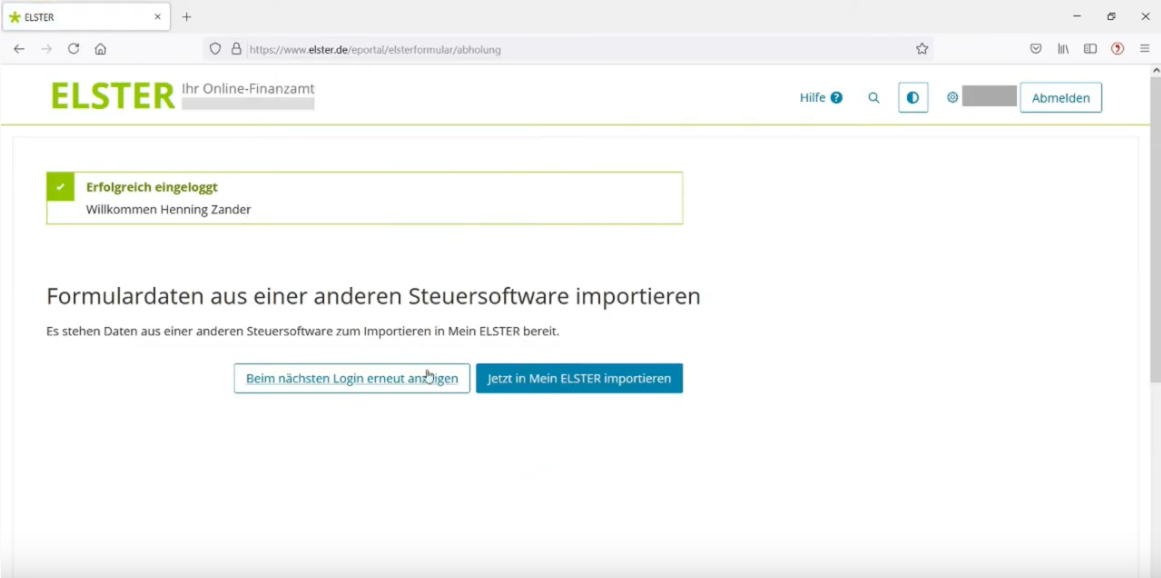Open the settings gear icon

coord(952,97)
